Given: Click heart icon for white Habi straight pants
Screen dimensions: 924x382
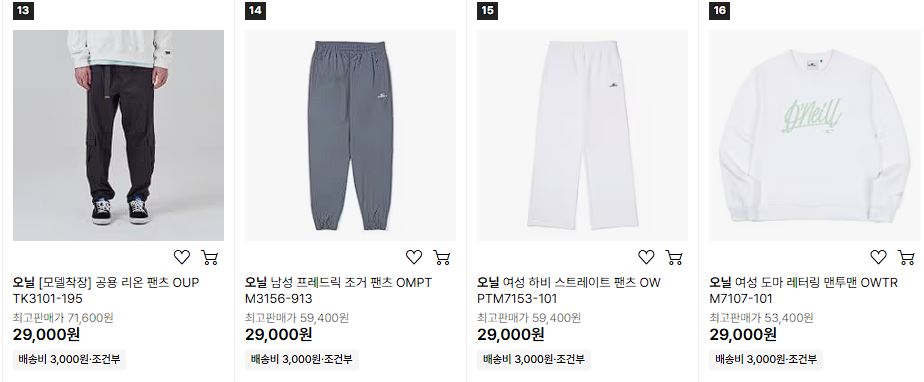Looking at the screenshot, I should click(x=646, y=257).
